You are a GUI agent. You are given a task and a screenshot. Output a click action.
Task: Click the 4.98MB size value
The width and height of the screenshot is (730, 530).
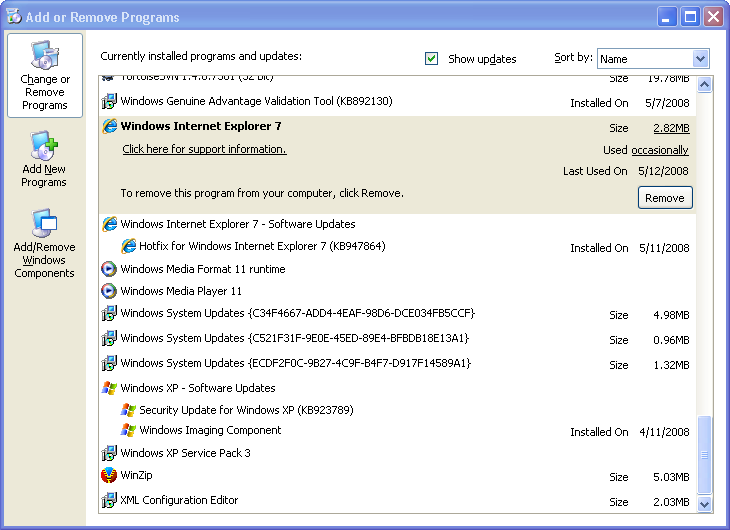(x=671, y=315)
